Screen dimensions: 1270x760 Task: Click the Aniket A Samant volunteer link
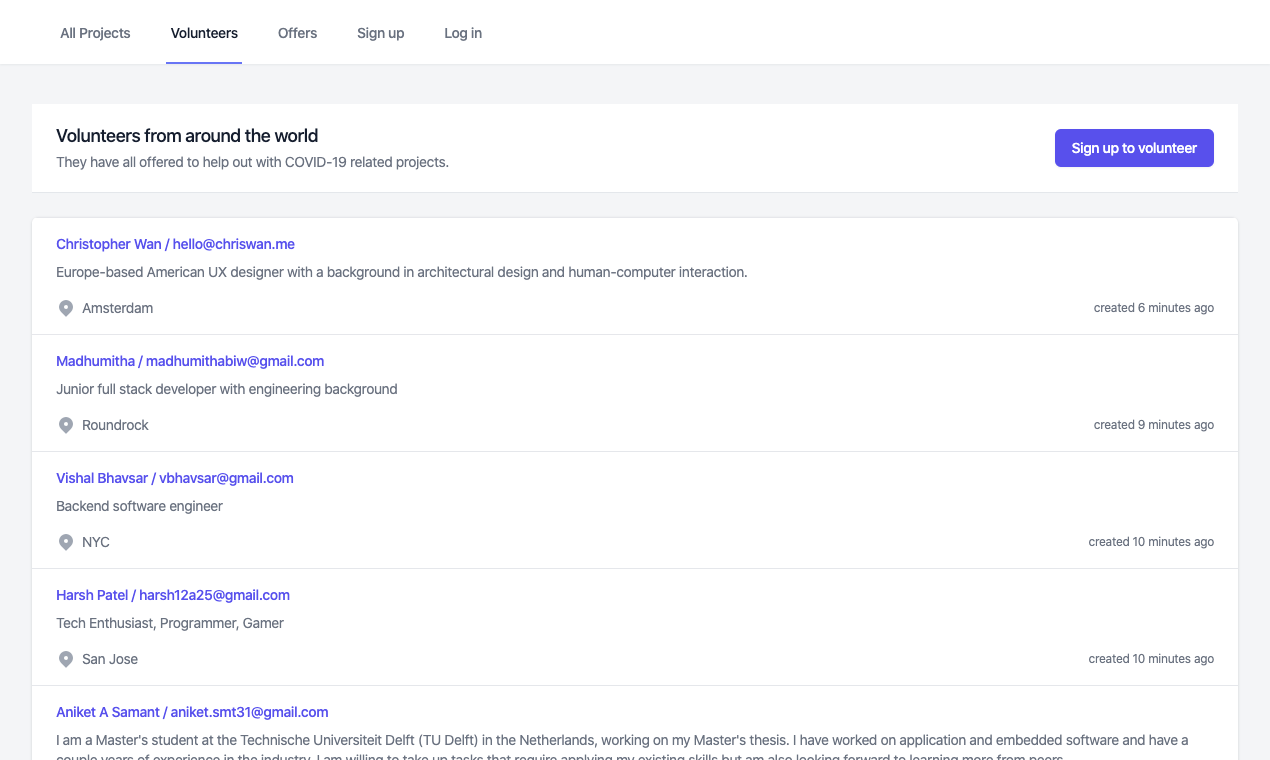click(192, 712)
